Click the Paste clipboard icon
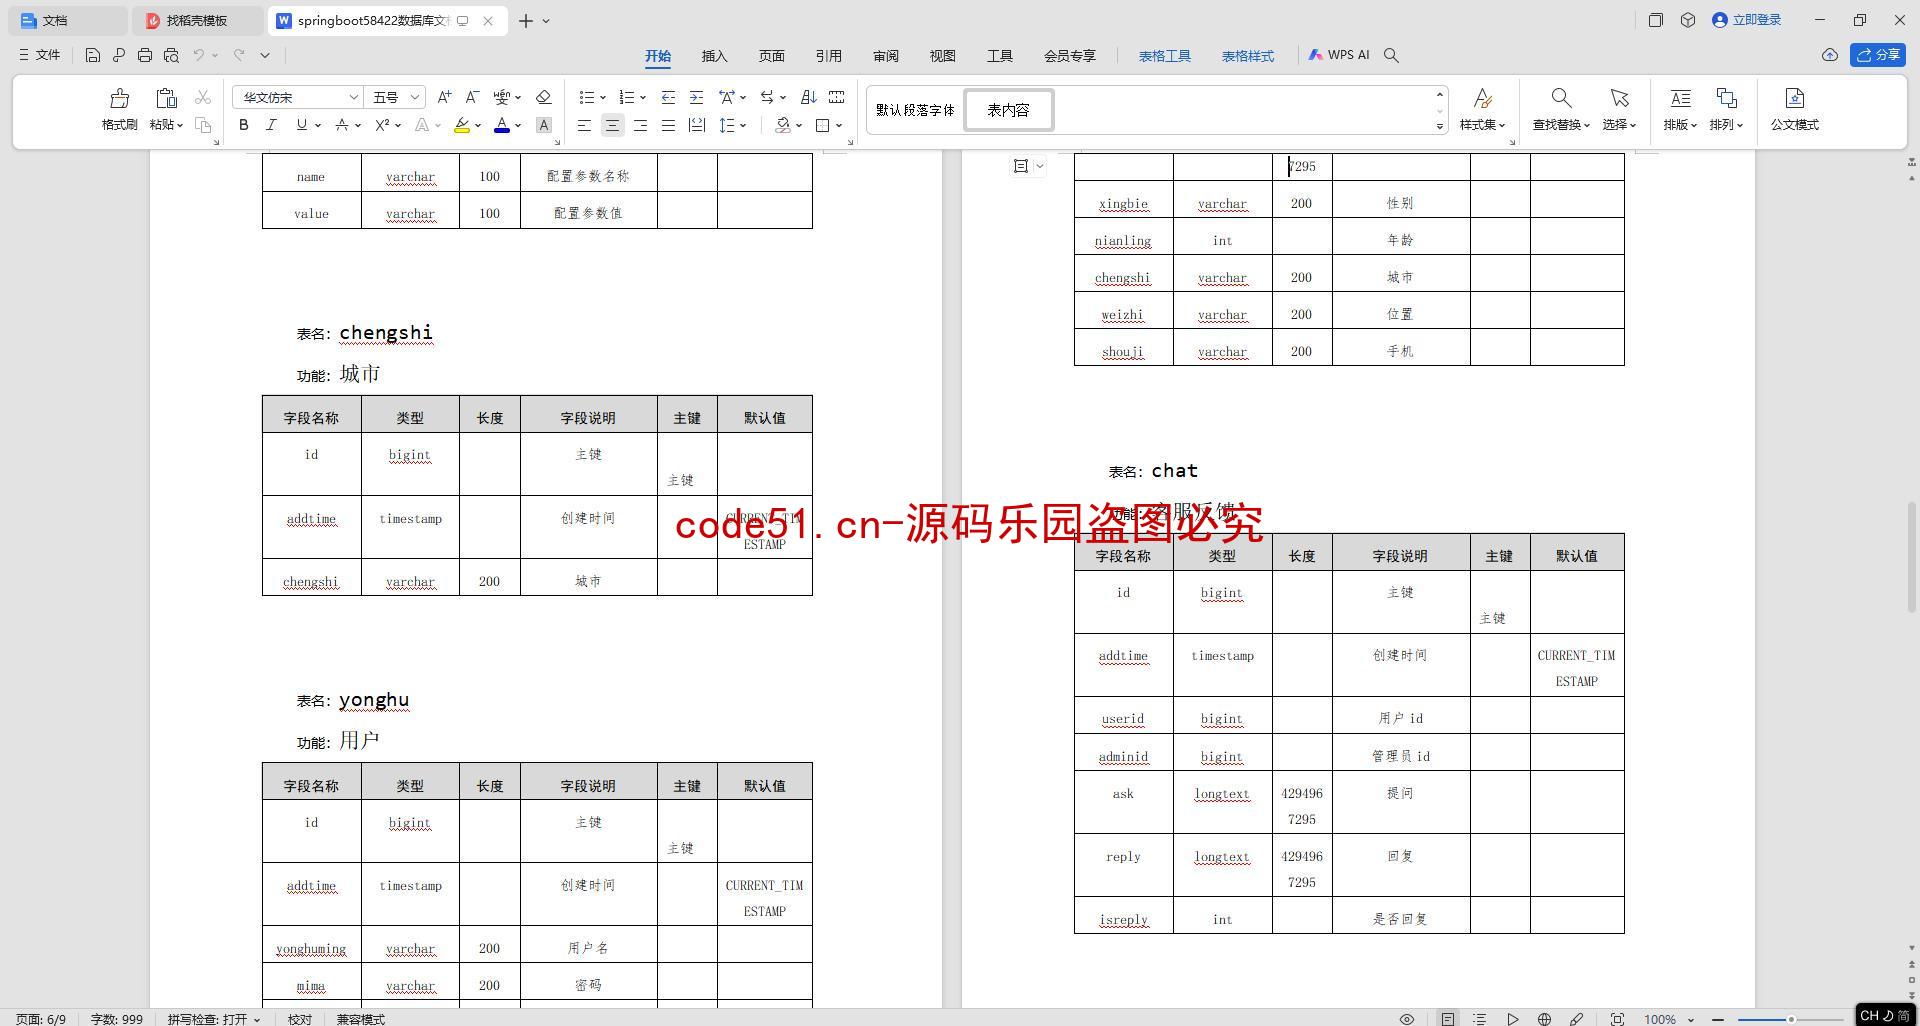This screenshot has height=1026, width=1920. coord(166,98)
